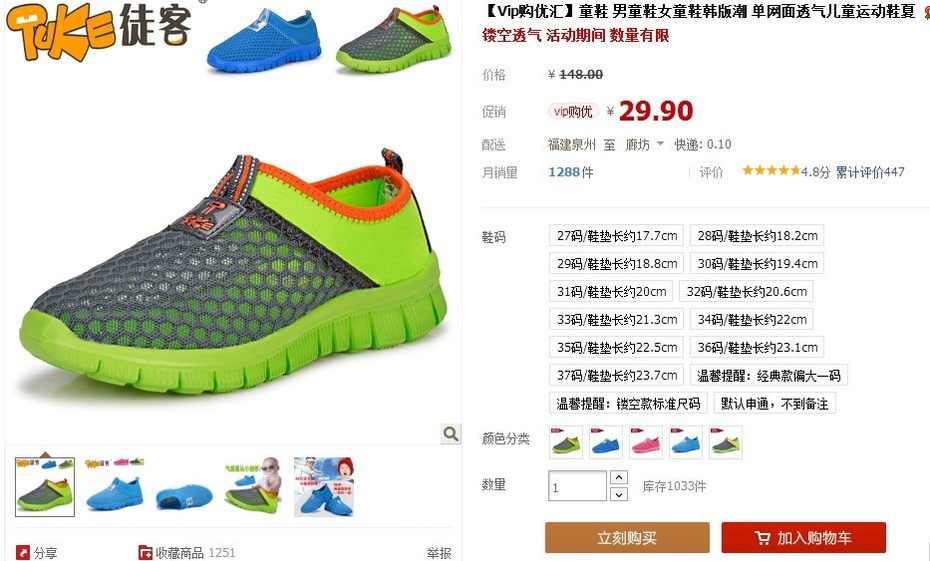Click the collect item (收藏商品) icon
930x561 pixels.
145,553
